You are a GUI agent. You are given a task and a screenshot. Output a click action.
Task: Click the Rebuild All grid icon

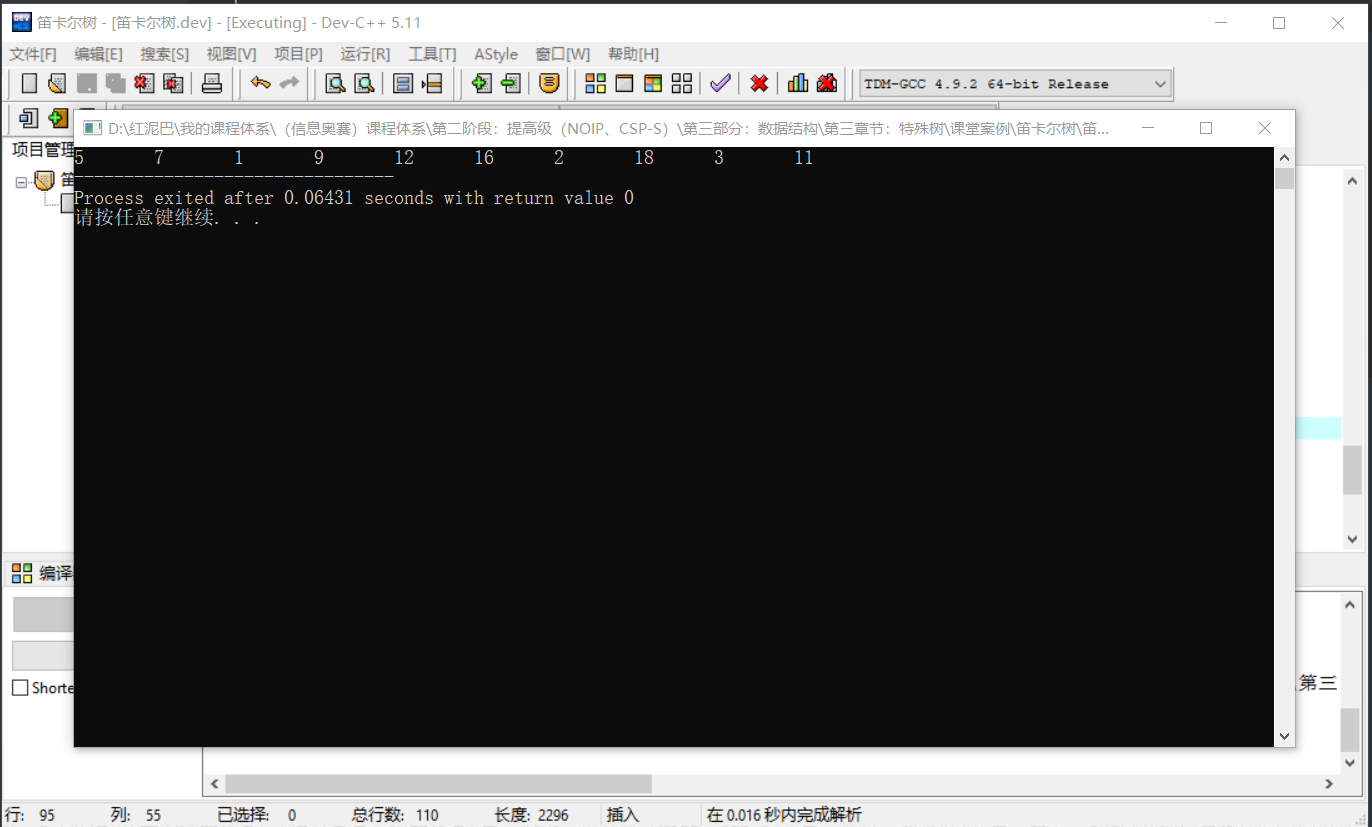(x=682, y=84)
